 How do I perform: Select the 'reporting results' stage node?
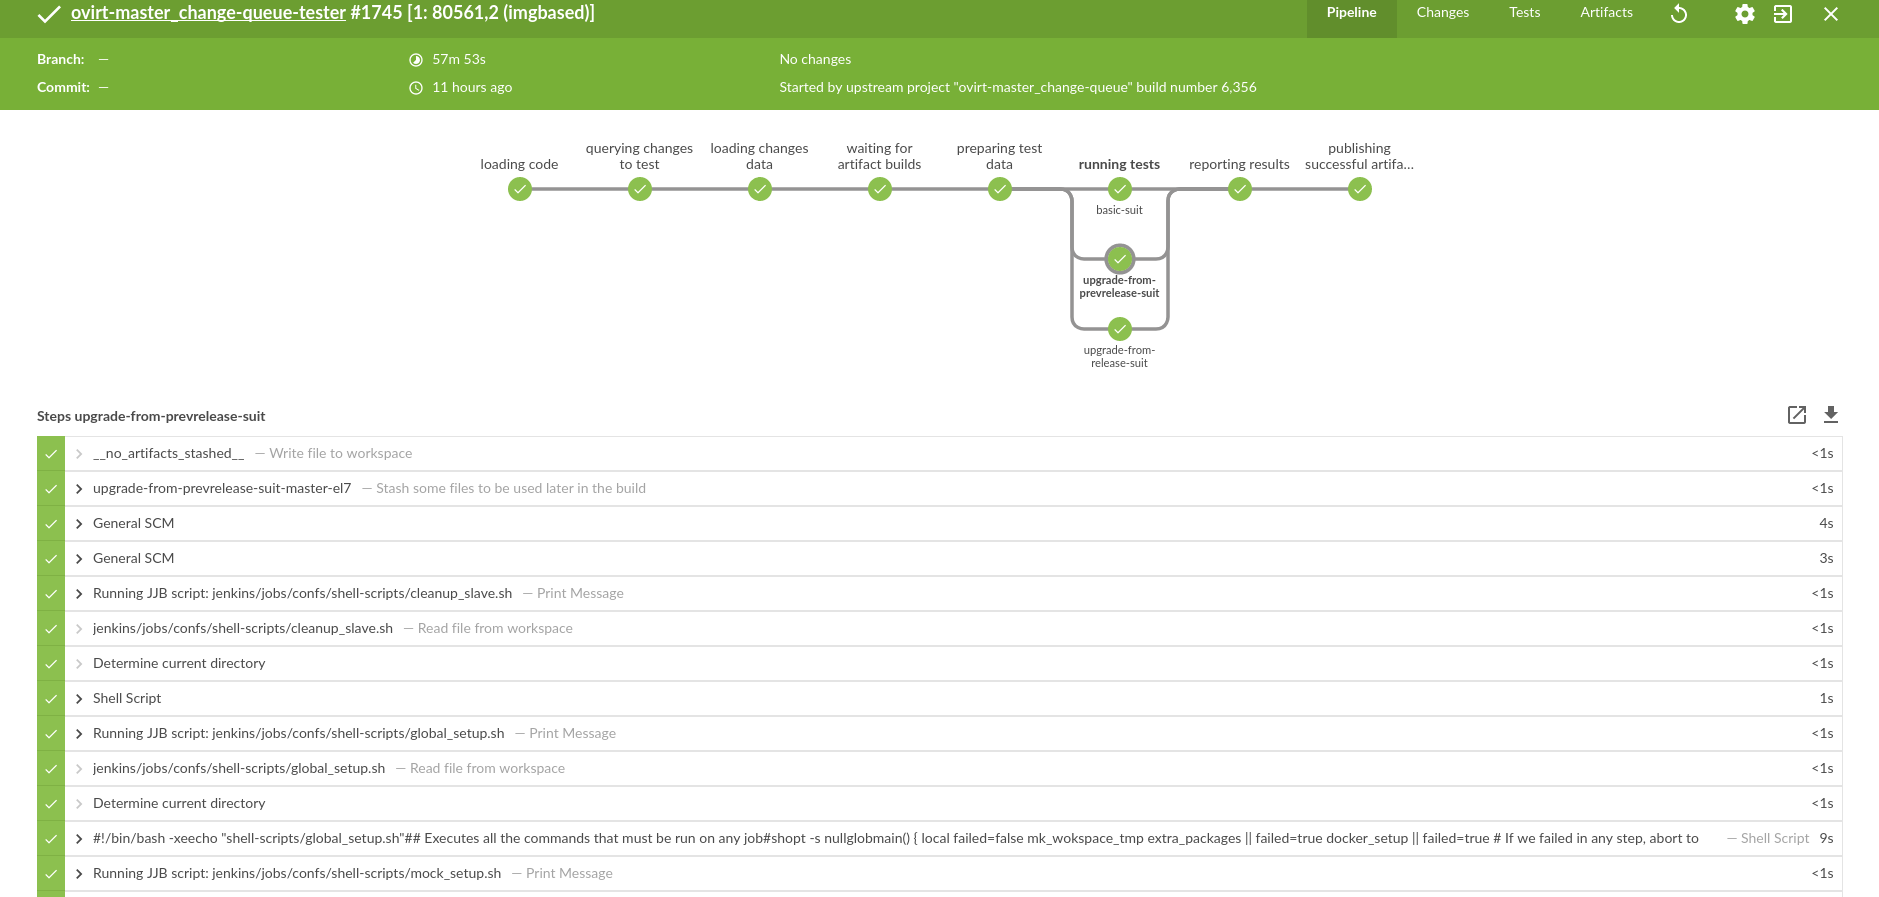point(1239,189)
